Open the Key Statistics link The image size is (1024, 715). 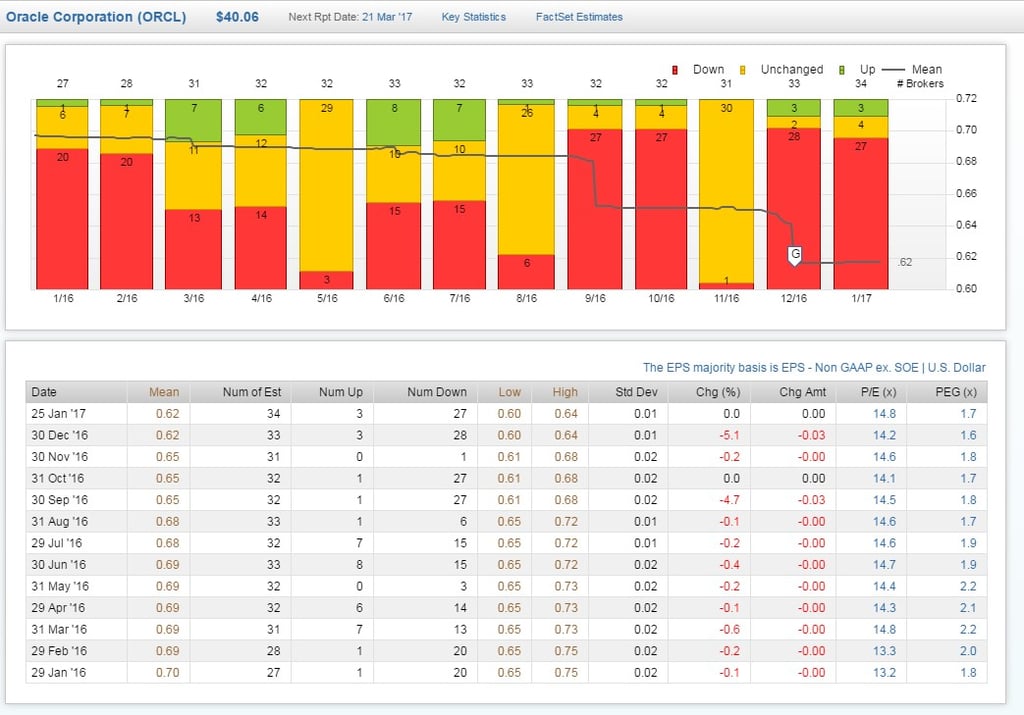point(473,17)
